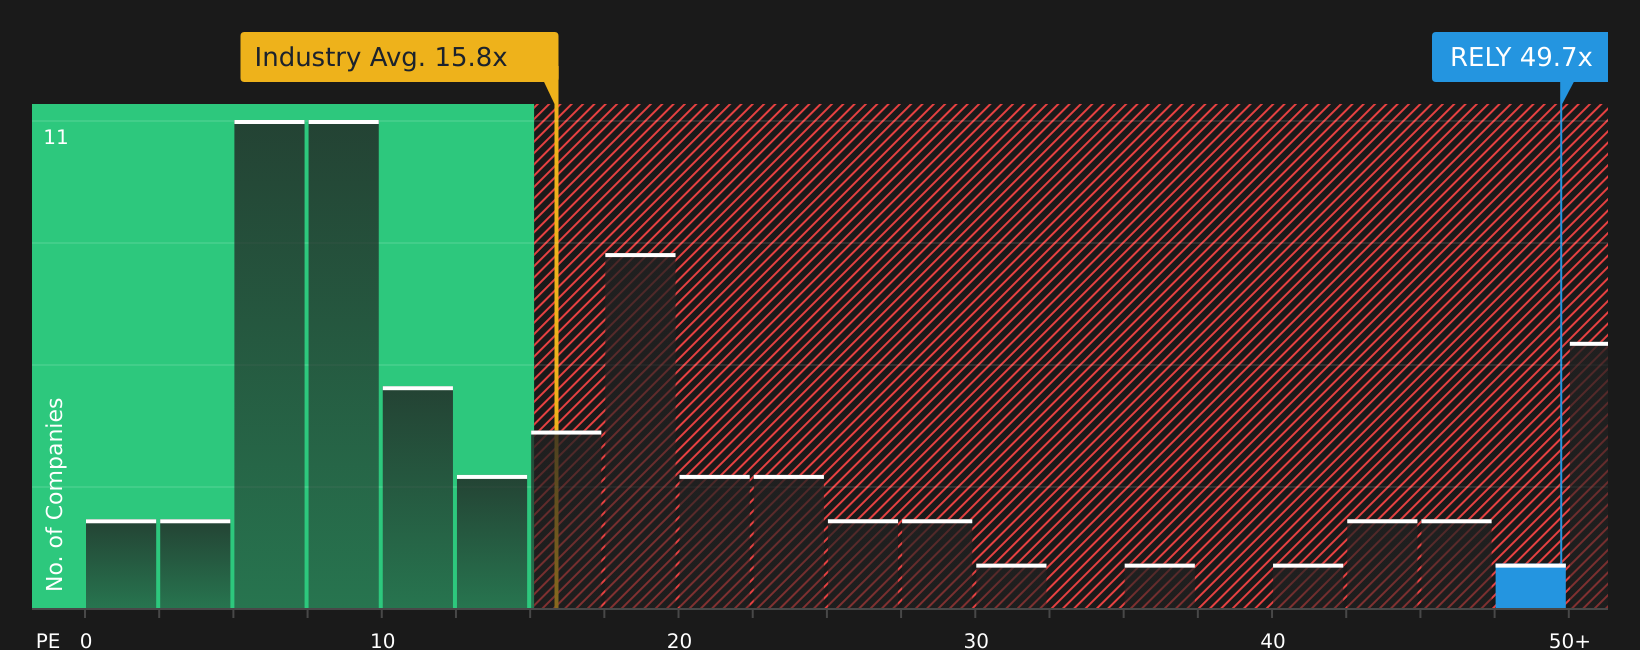Select the tall bar for PE 7.5 to 10

tap(343, 365)
